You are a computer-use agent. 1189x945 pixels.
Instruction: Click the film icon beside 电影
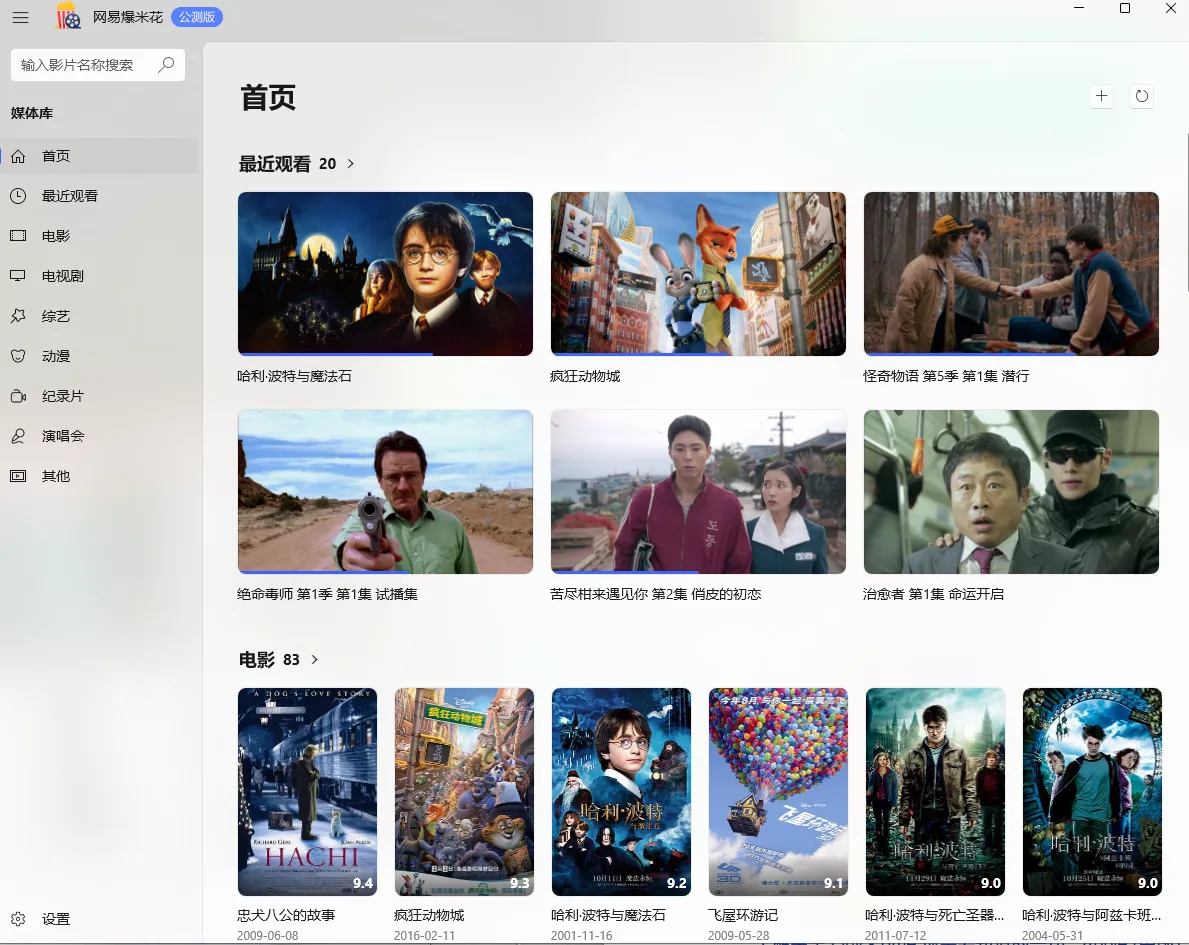click(x=18, y=236)
